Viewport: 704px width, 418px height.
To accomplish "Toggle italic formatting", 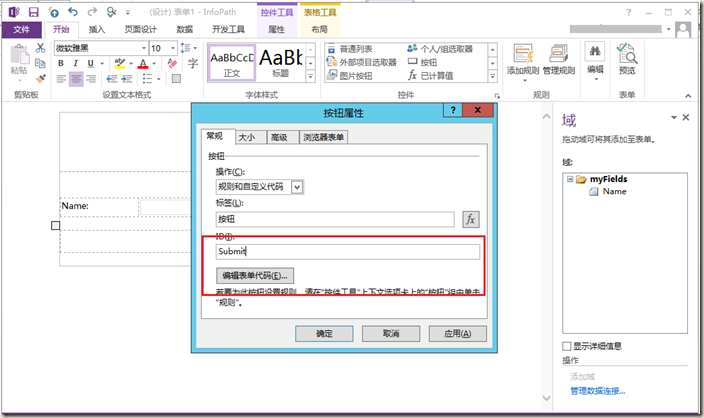I will pos(75,63).
